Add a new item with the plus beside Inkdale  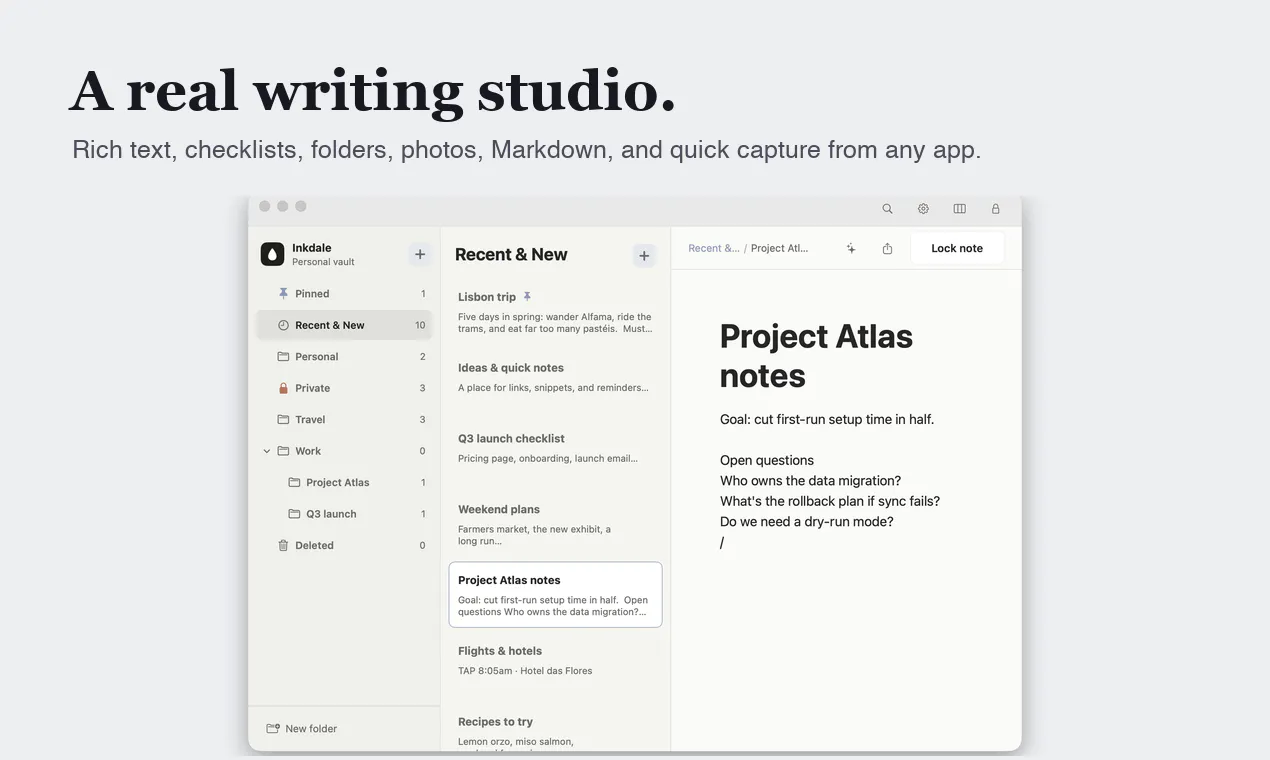420,255
